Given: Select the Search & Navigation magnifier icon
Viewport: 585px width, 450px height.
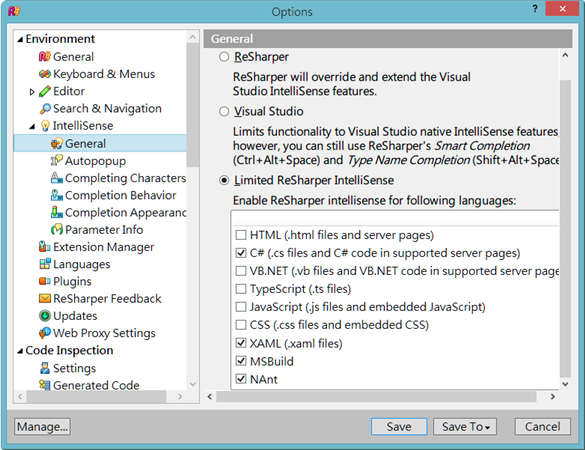Looking at the screenshot, I should [x=45, y=109].
